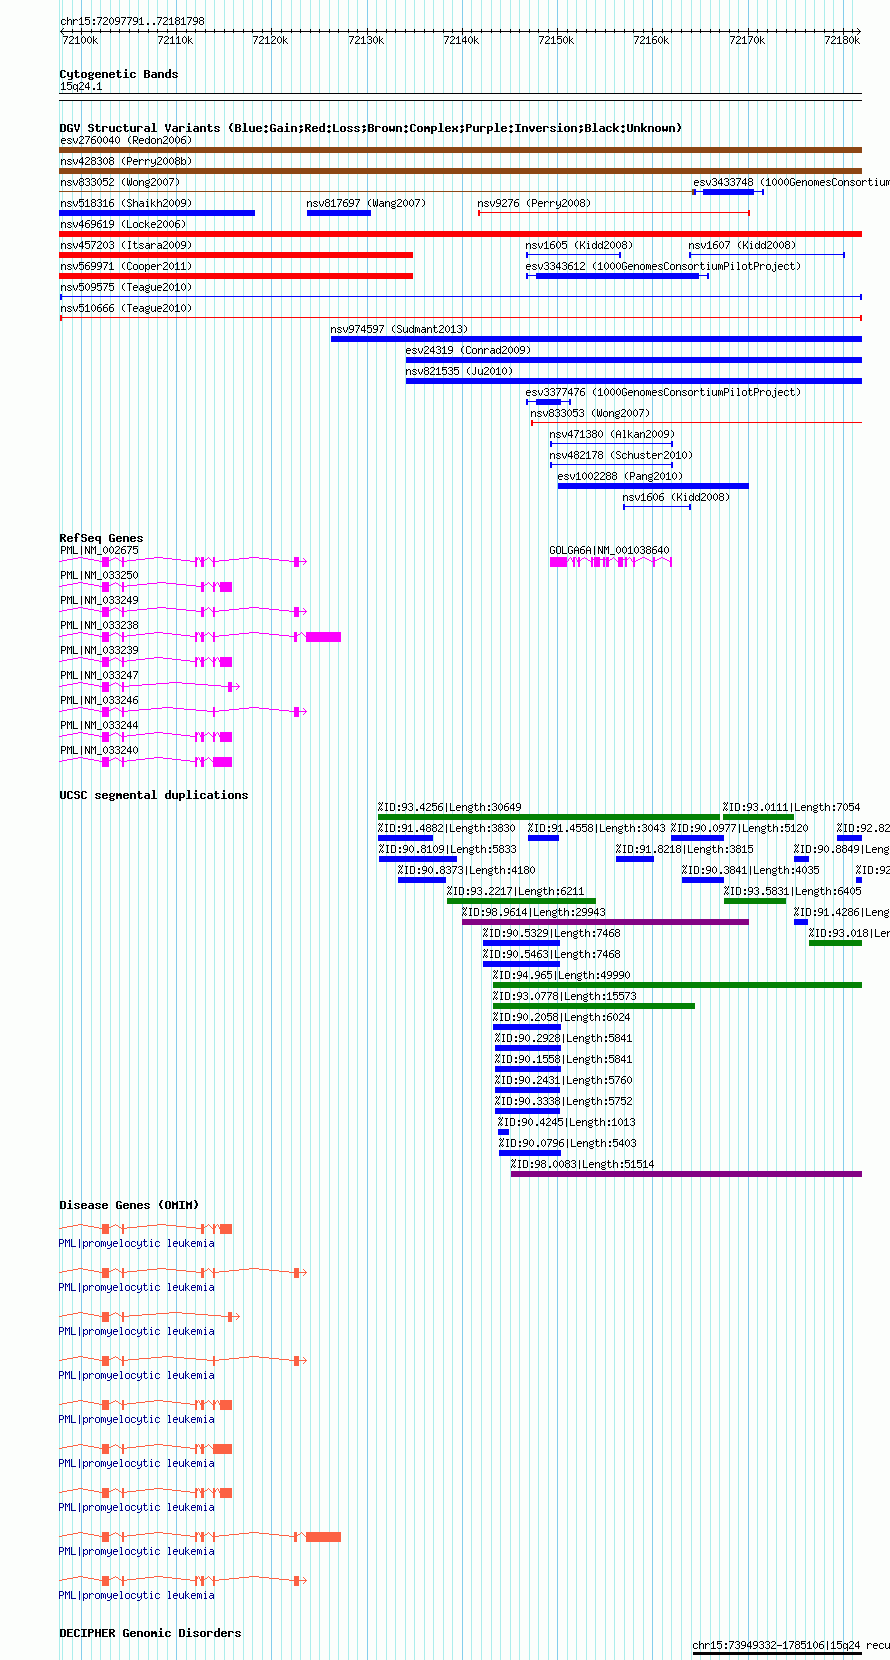Click the chr15:72097791..72181798 region label
Image resolution: width=890 pixels, height=1660 pixels.
(x=132, y=21)
